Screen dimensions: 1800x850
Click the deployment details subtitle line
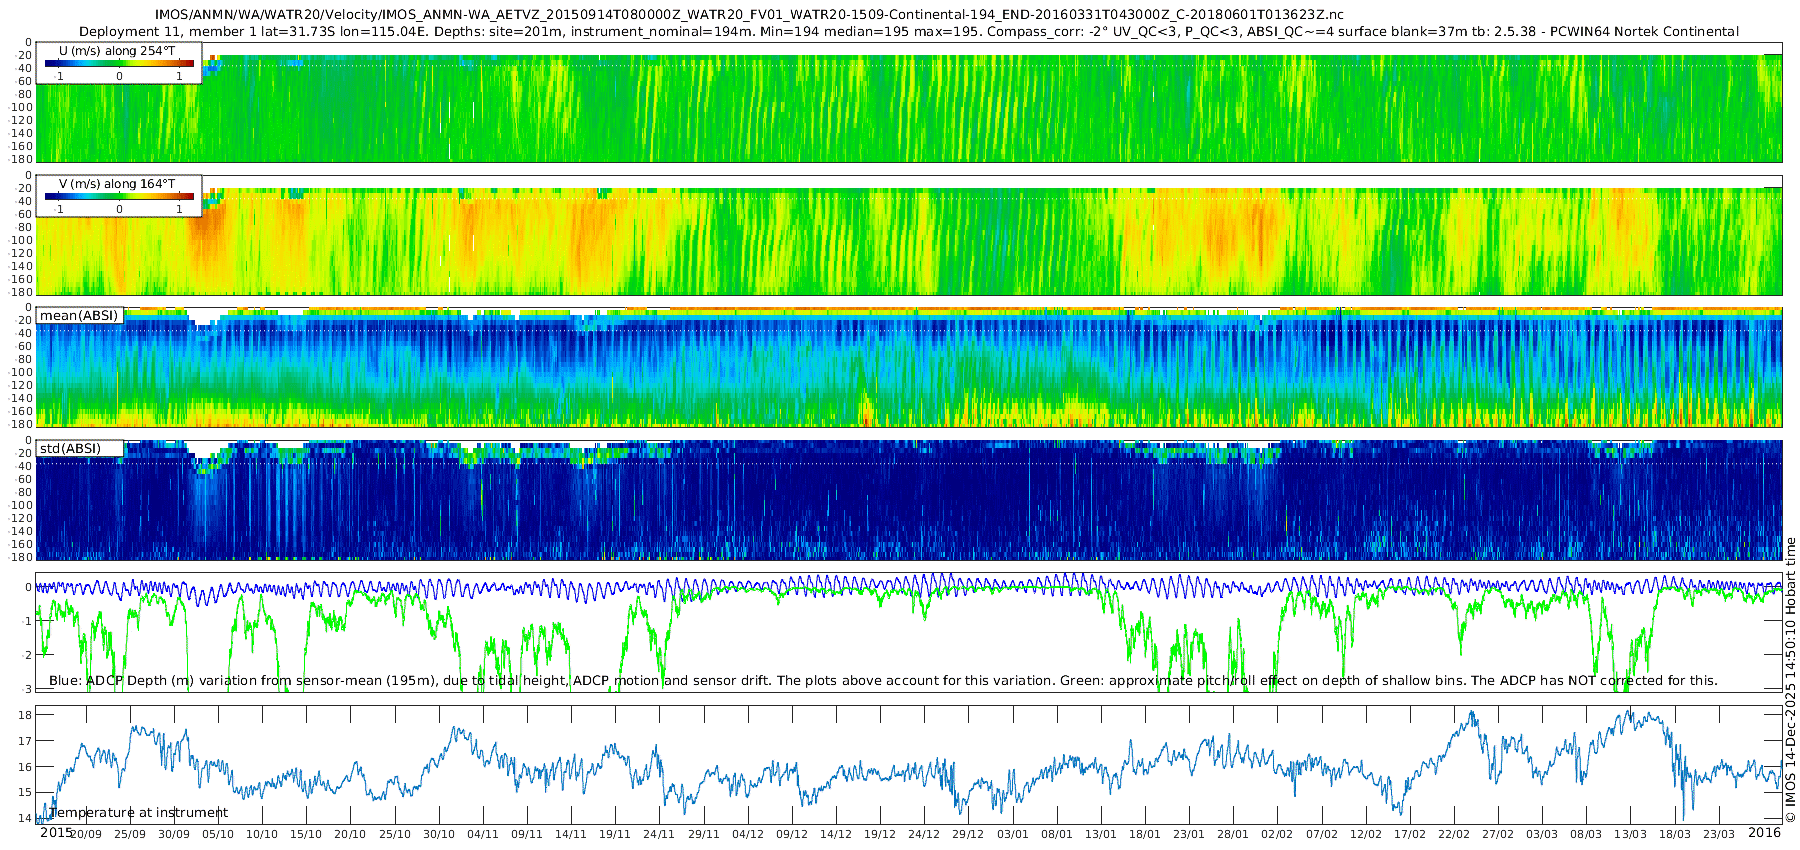tap(908, 32)
